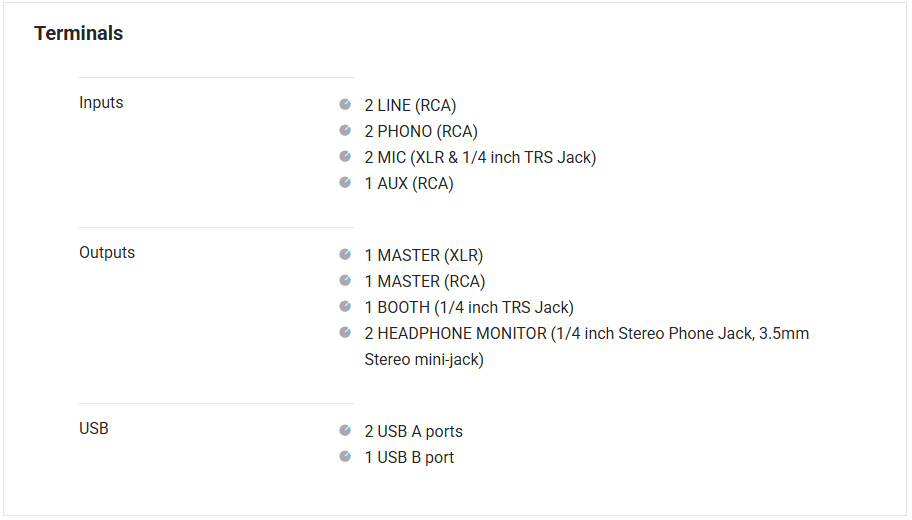Click the bullet icon before 1 BOOTH
This screenshot has height=520, width=912.
(x=345, y=307)
